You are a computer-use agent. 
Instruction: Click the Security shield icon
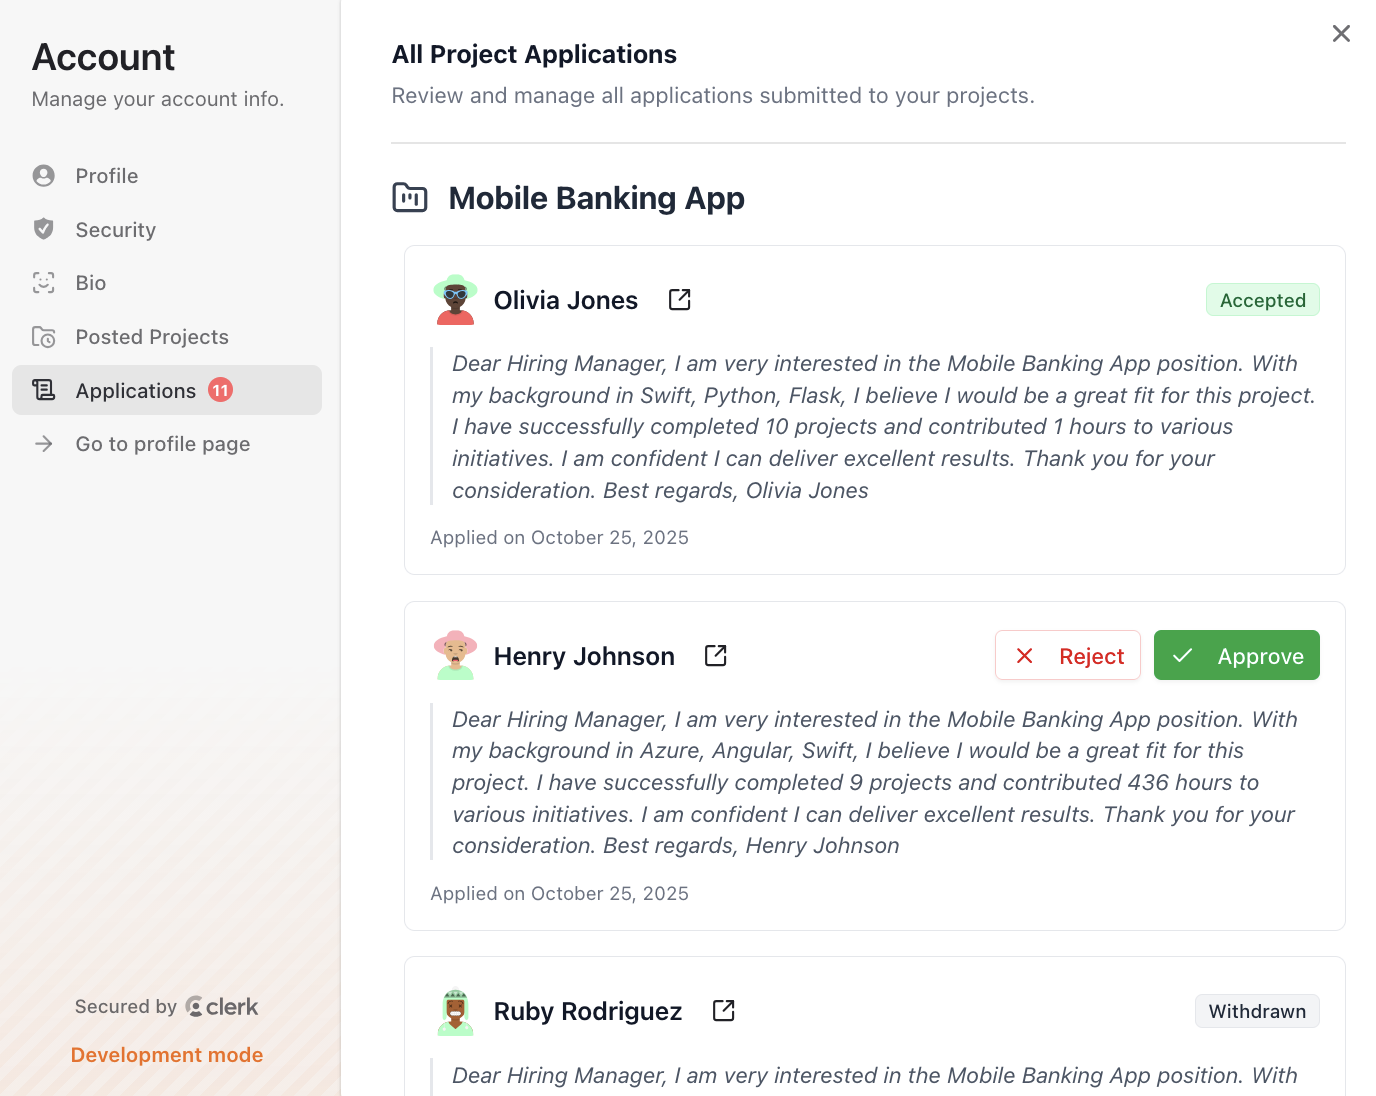point(44,229)
